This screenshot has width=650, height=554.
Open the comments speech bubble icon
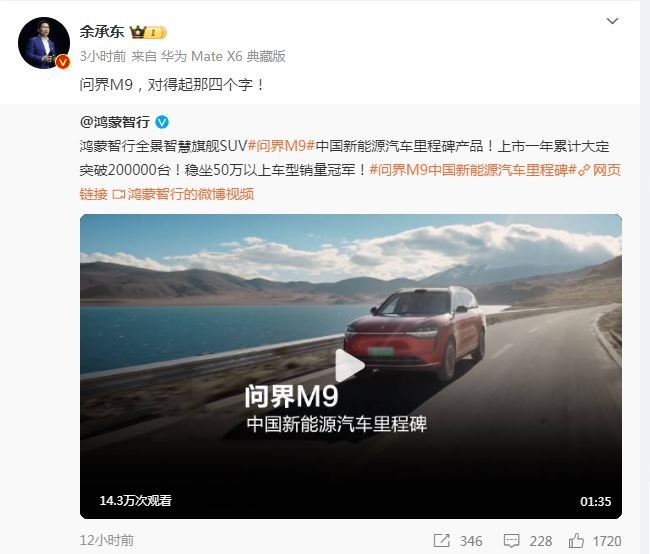click(x=511, y=541)
